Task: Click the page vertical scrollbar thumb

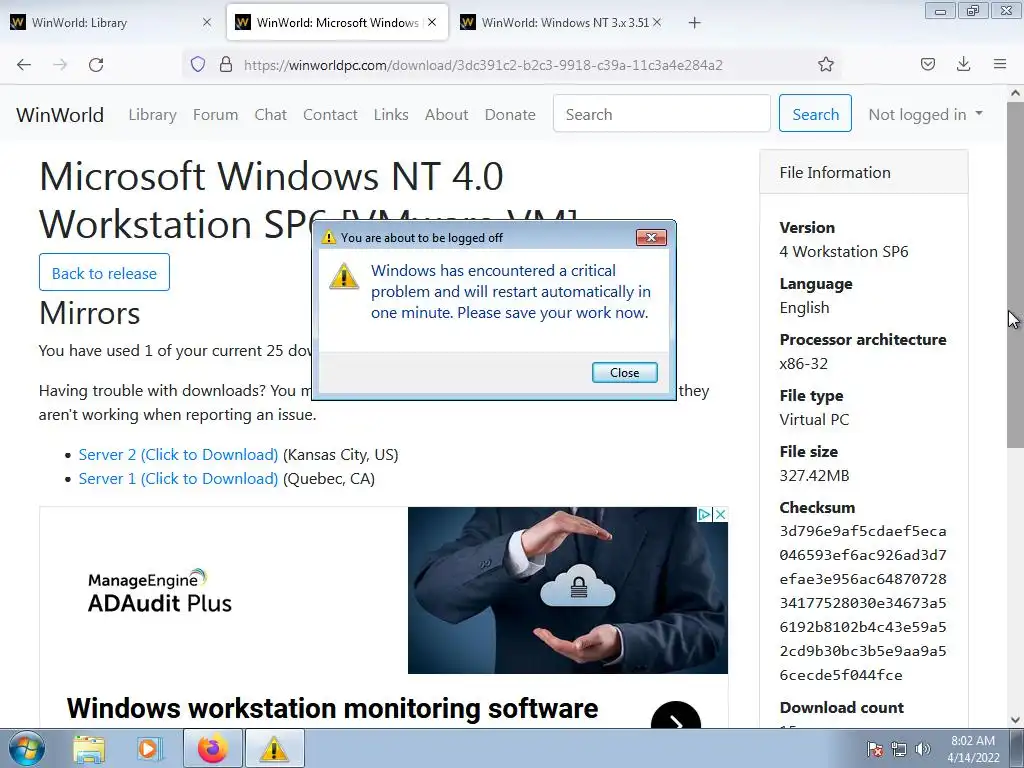Action: point(1015,274)
